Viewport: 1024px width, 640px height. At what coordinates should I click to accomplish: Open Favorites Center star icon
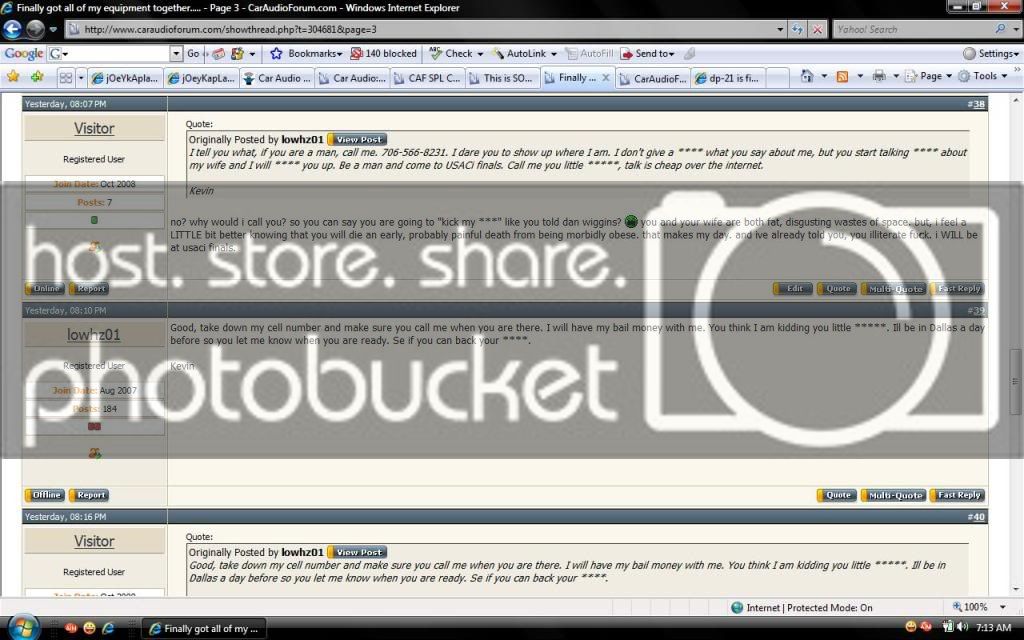pyautogui.click(x=13, y=77)
